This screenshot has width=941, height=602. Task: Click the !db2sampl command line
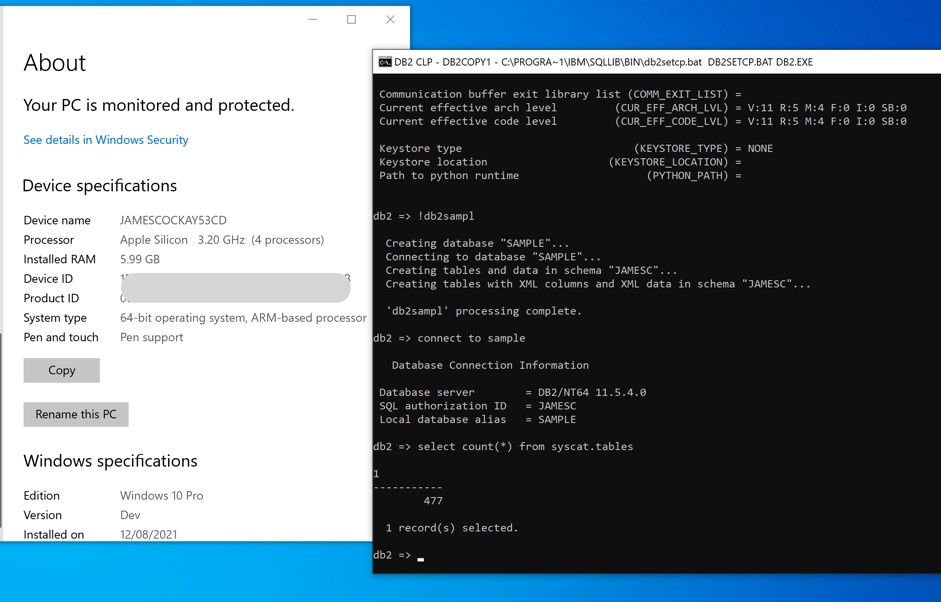(424, 216)
